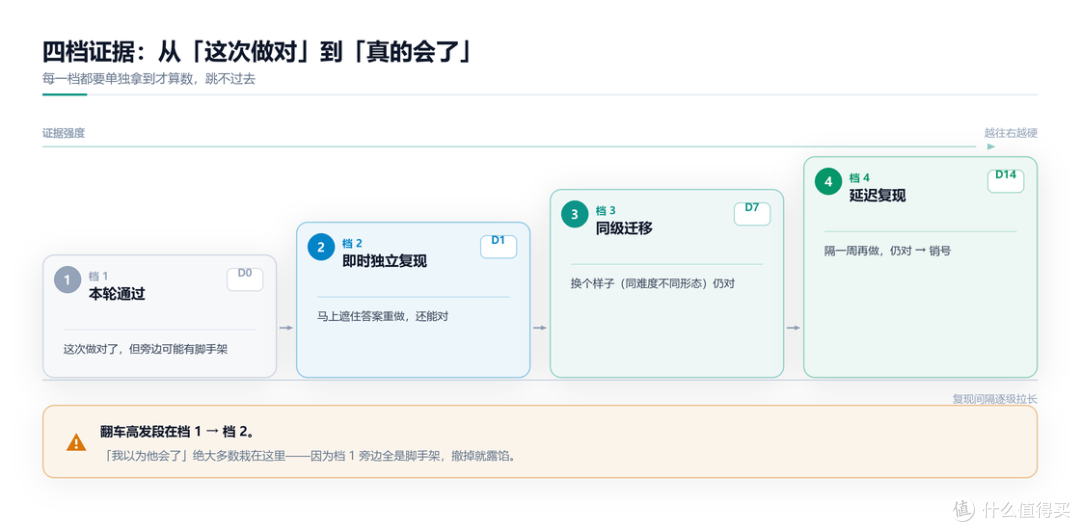
Task: Click the arrowhead ending the 证据强度 axis
Action: tap(991, 147)
